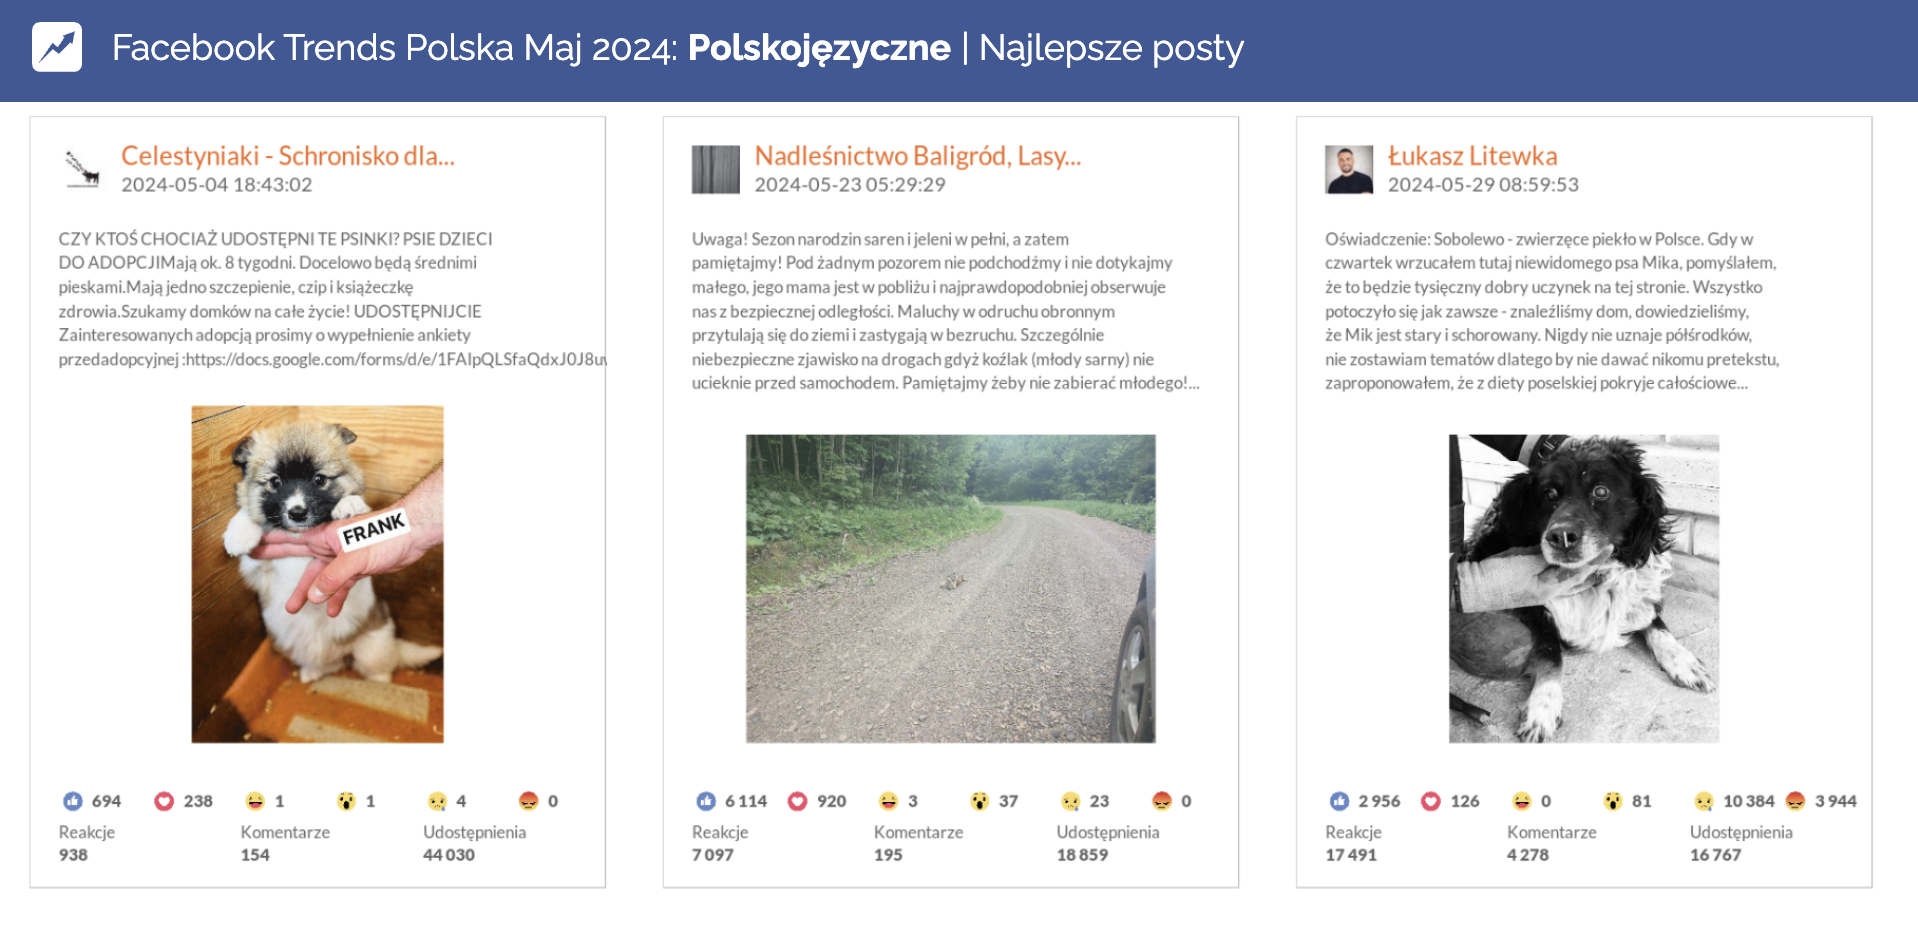
Task: Click the haha icon in Celestyniaki post
Action: [x=255, y=801]
